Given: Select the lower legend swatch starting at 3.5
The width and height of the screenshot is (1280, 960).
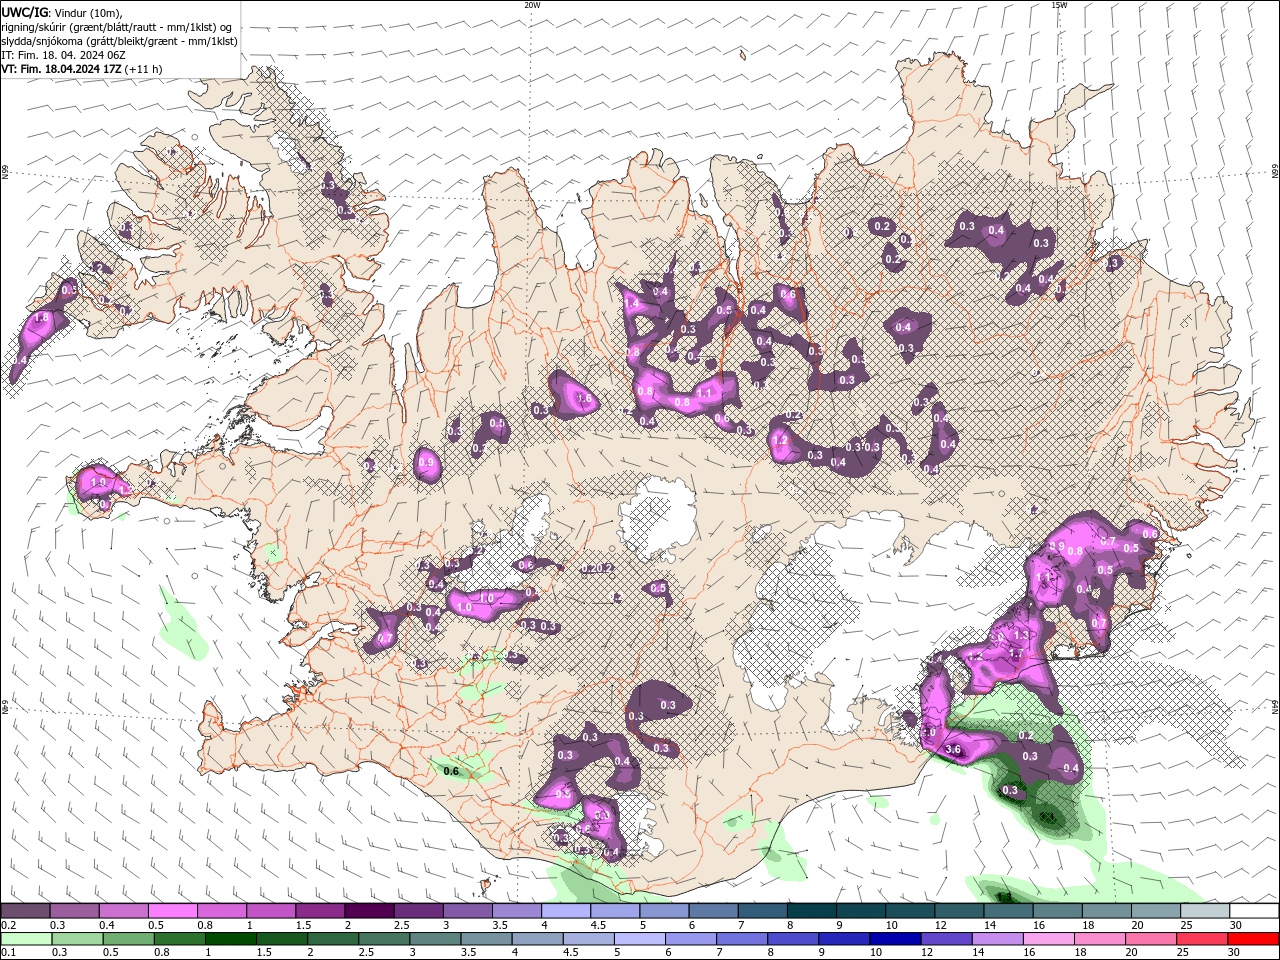Looking at the screenshot, I should (x=487, y=939).
